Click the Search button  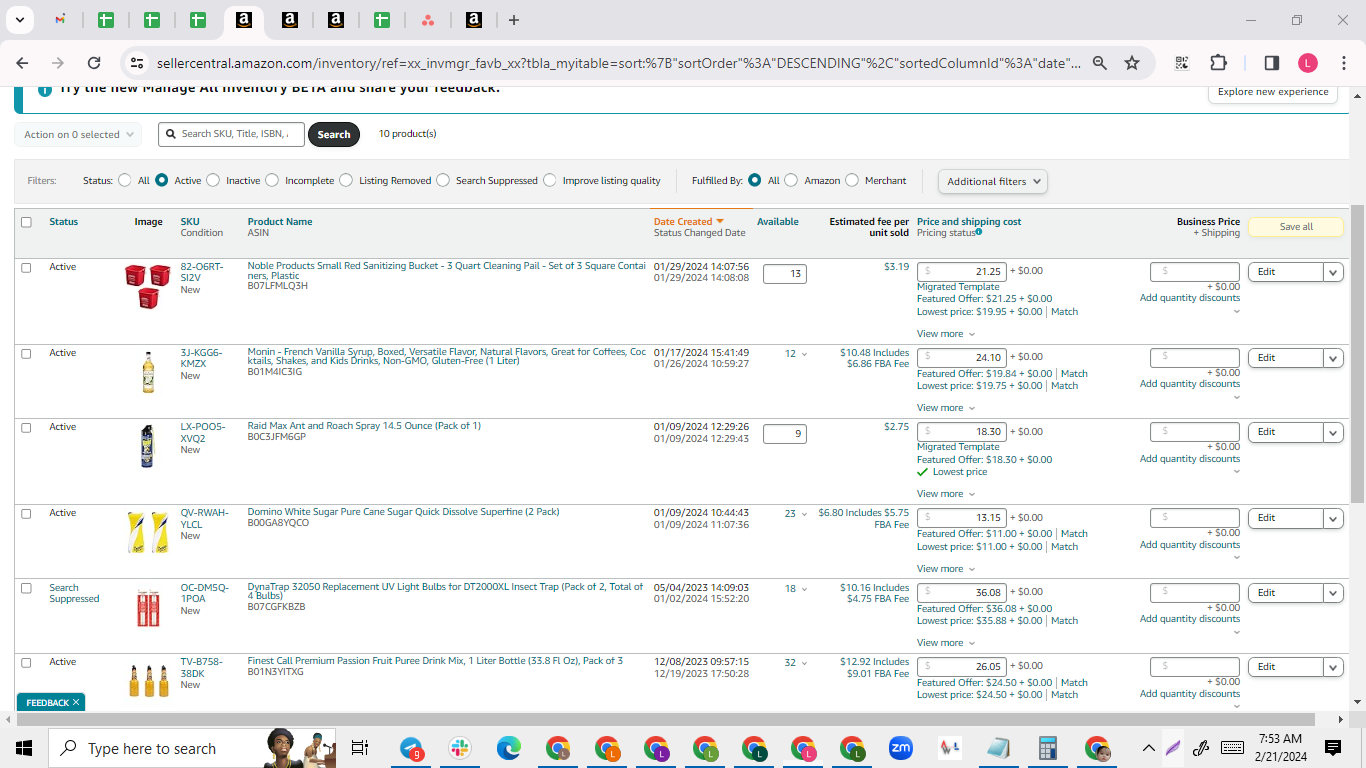coord(334,134)
